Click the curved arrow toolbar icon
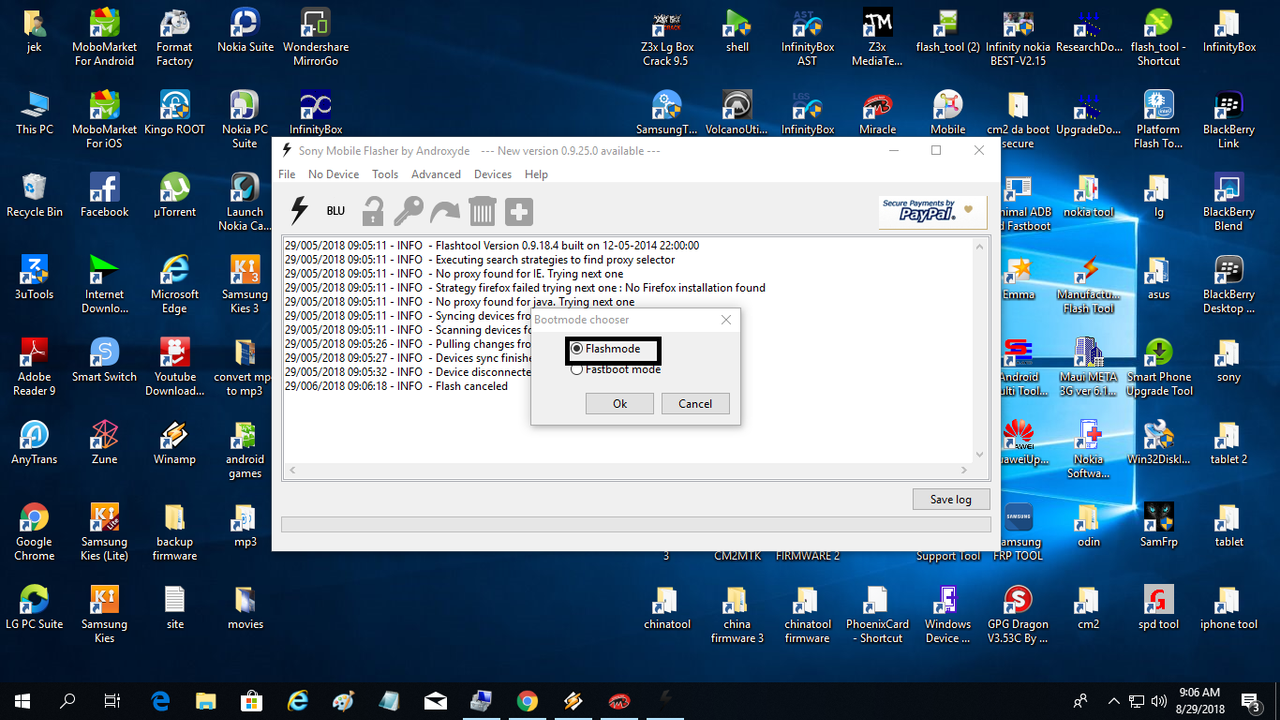Screen dimensions: 1280x720 pyautogui.click(x=445, y=211)
